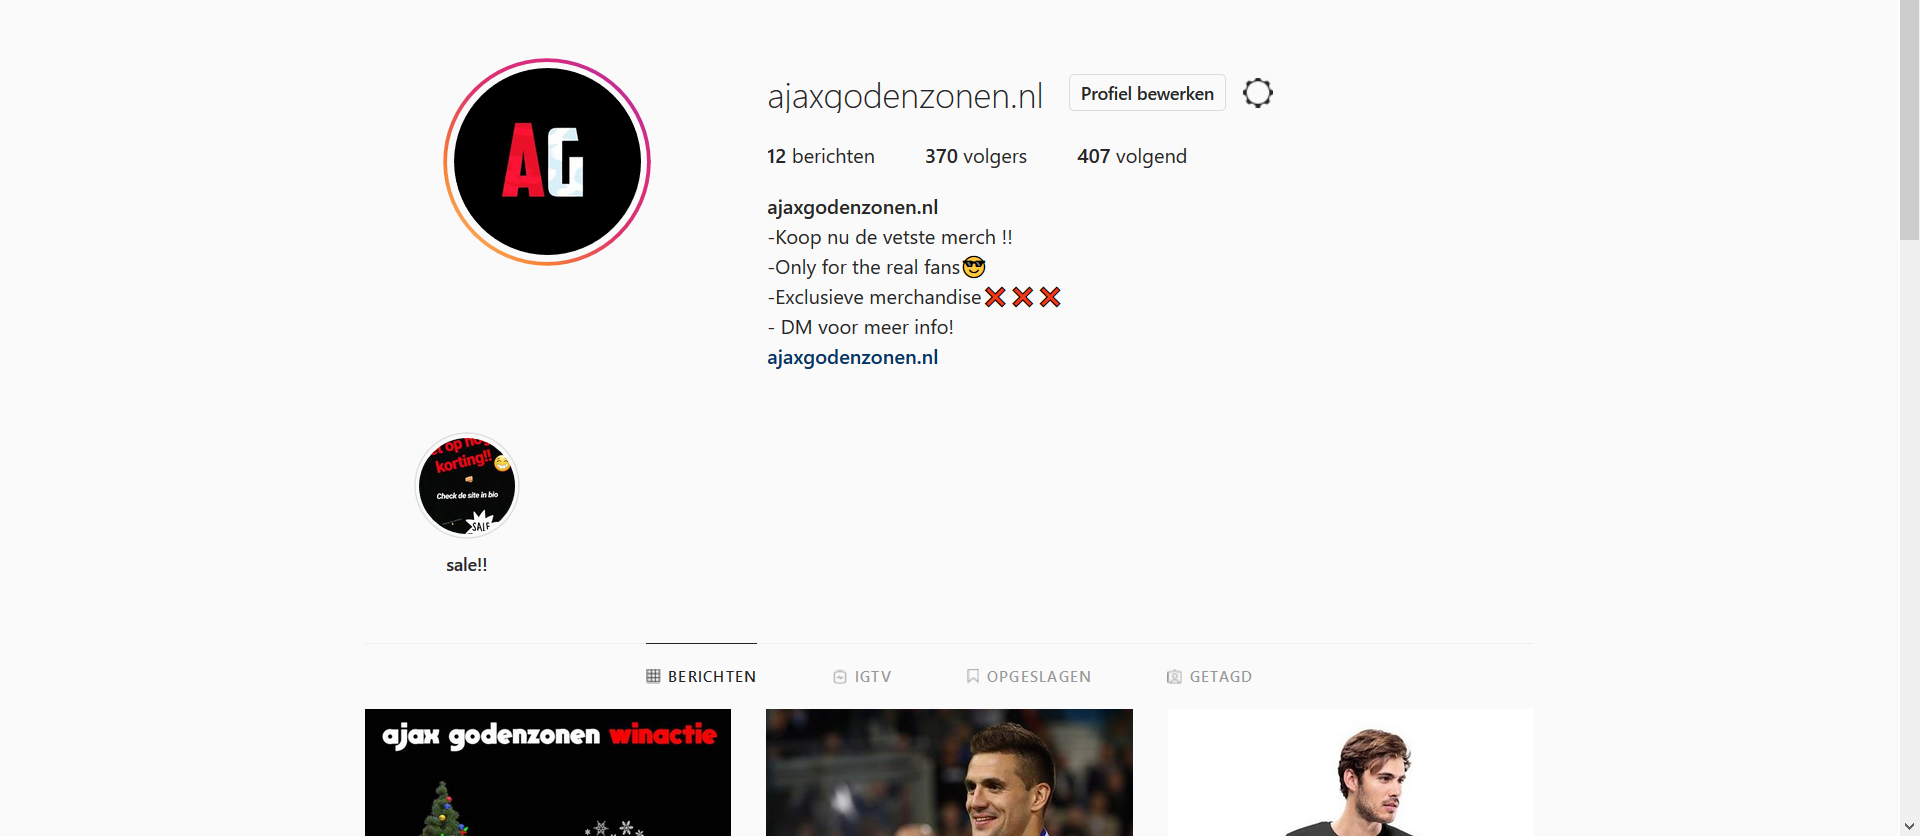This screenshot has height=836, width=1920.
Task: Click the Getagd tagged-person icon
Action: tap(1174, 677)
